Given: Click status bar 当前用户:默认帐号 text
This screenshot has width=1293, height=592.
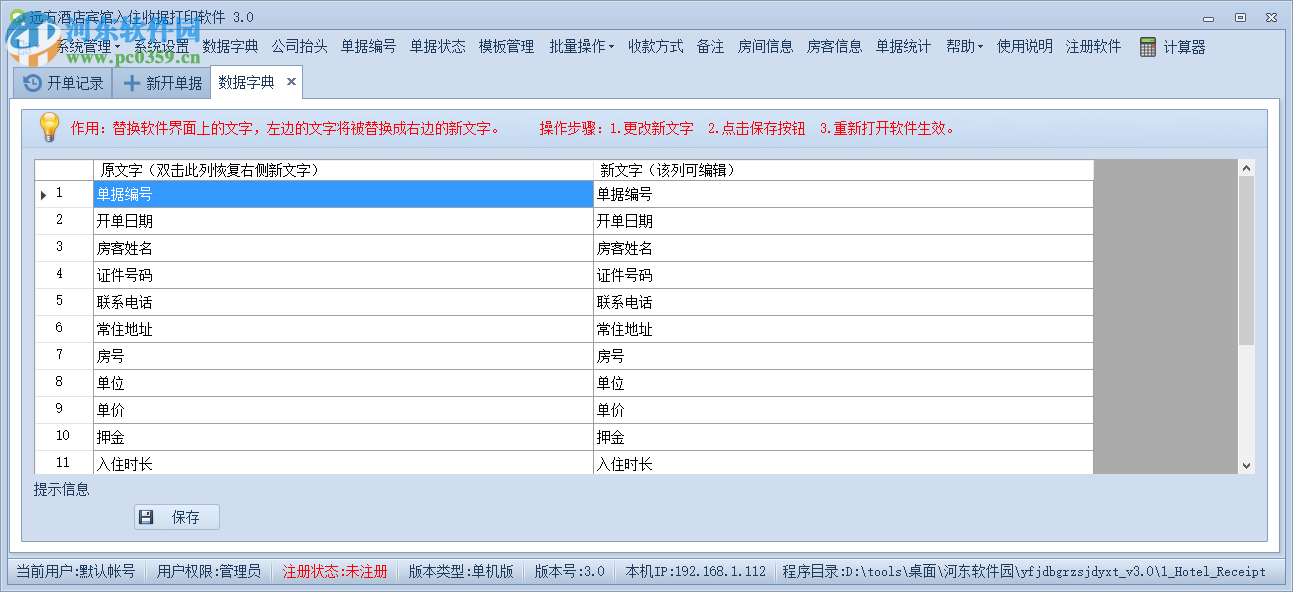Looking at the screenshot, I should click(x=75, y=572).
